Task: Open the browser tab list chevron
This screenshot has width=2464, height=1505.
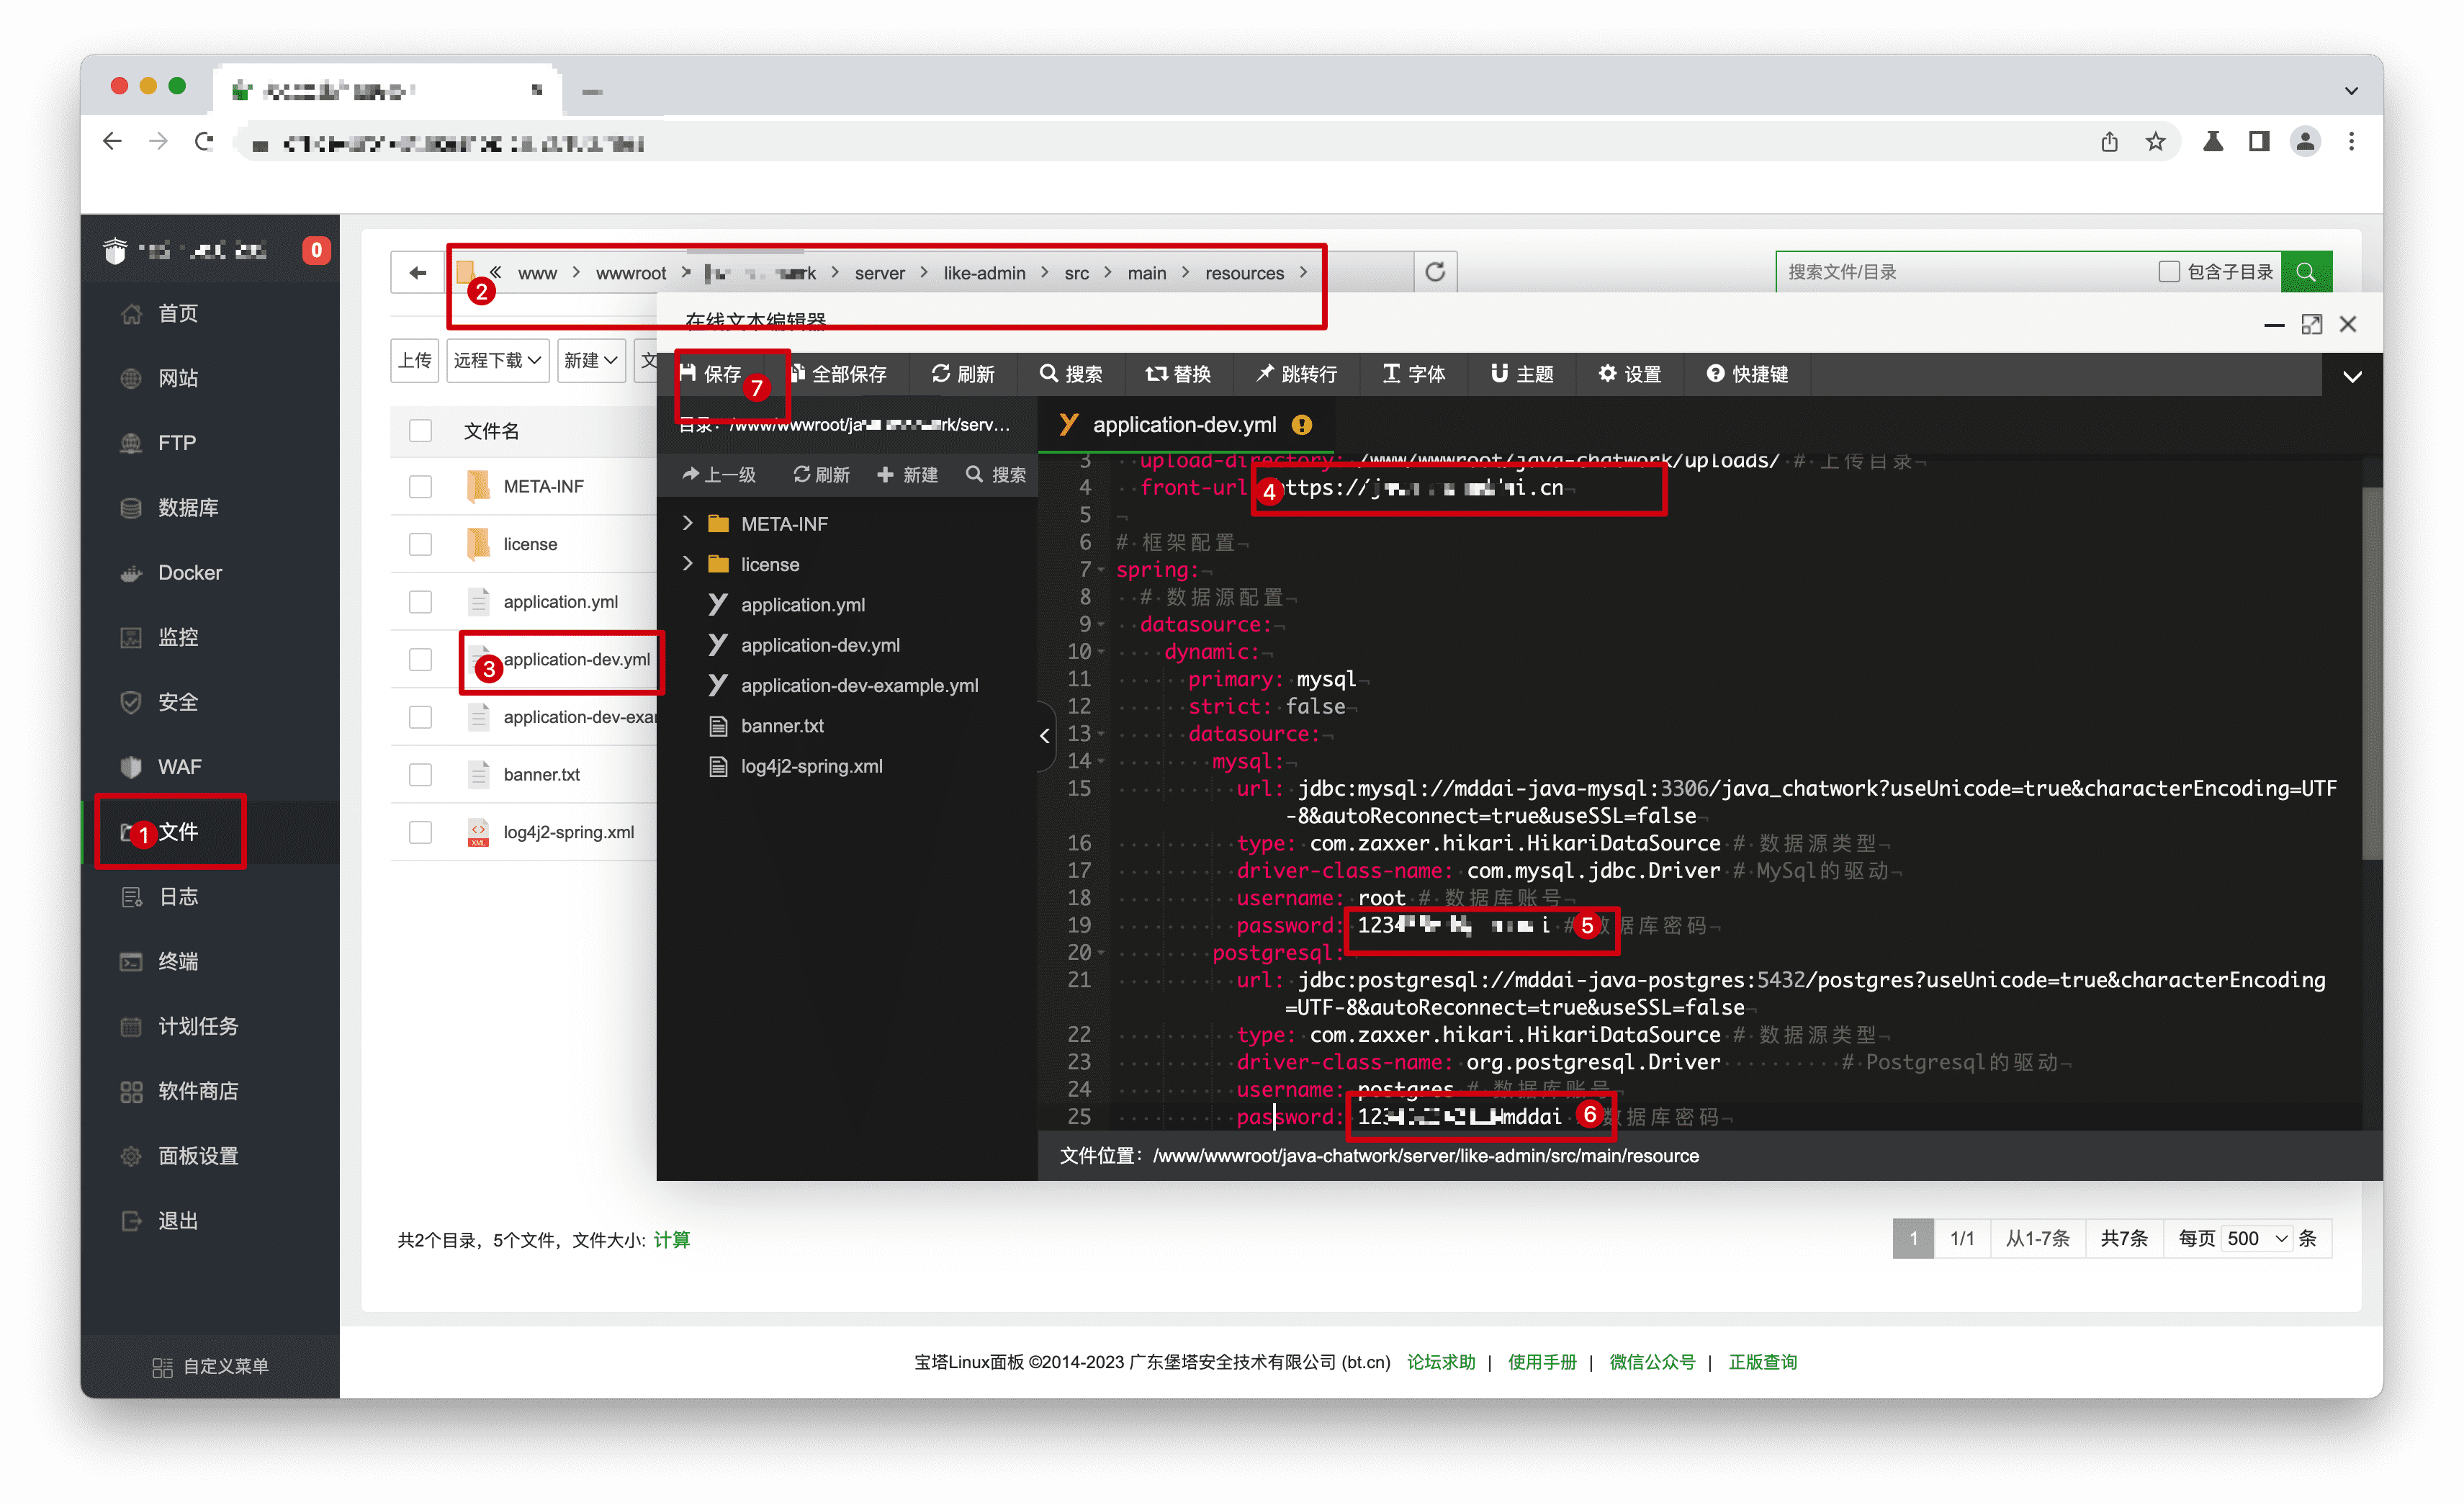Action: click(2350, 91)
